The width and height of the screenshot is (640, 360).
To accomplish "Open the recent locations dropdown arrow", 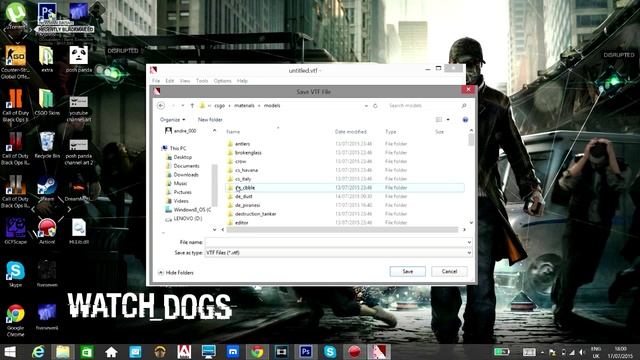I will [x=183, y=106].
